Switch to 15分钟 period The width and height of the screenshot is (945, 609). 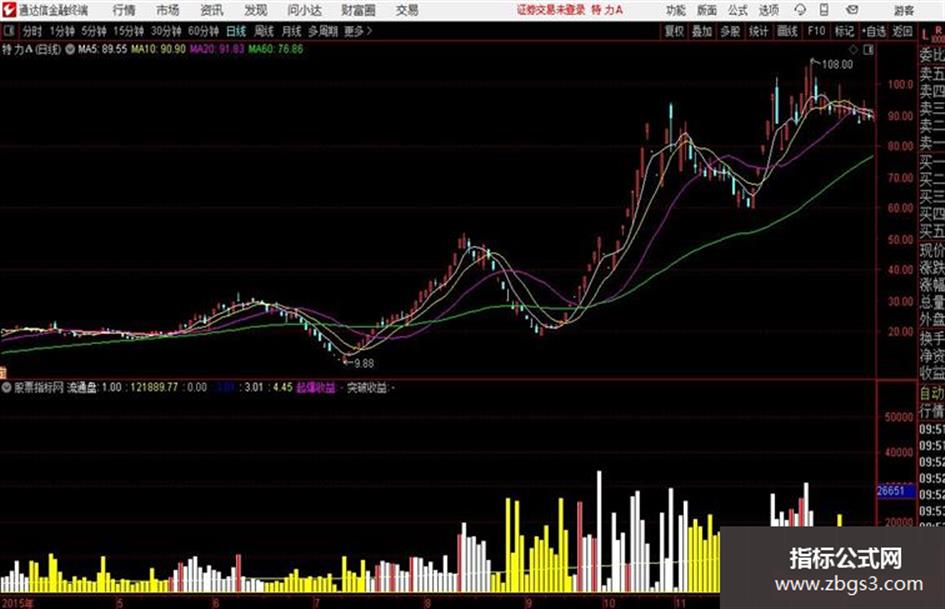click(x=128, y=31)
